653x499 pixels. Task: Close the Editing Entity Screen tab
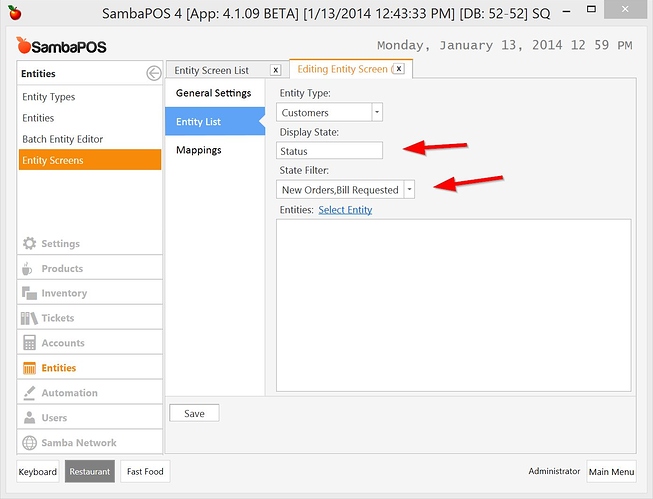pos(399,69)
